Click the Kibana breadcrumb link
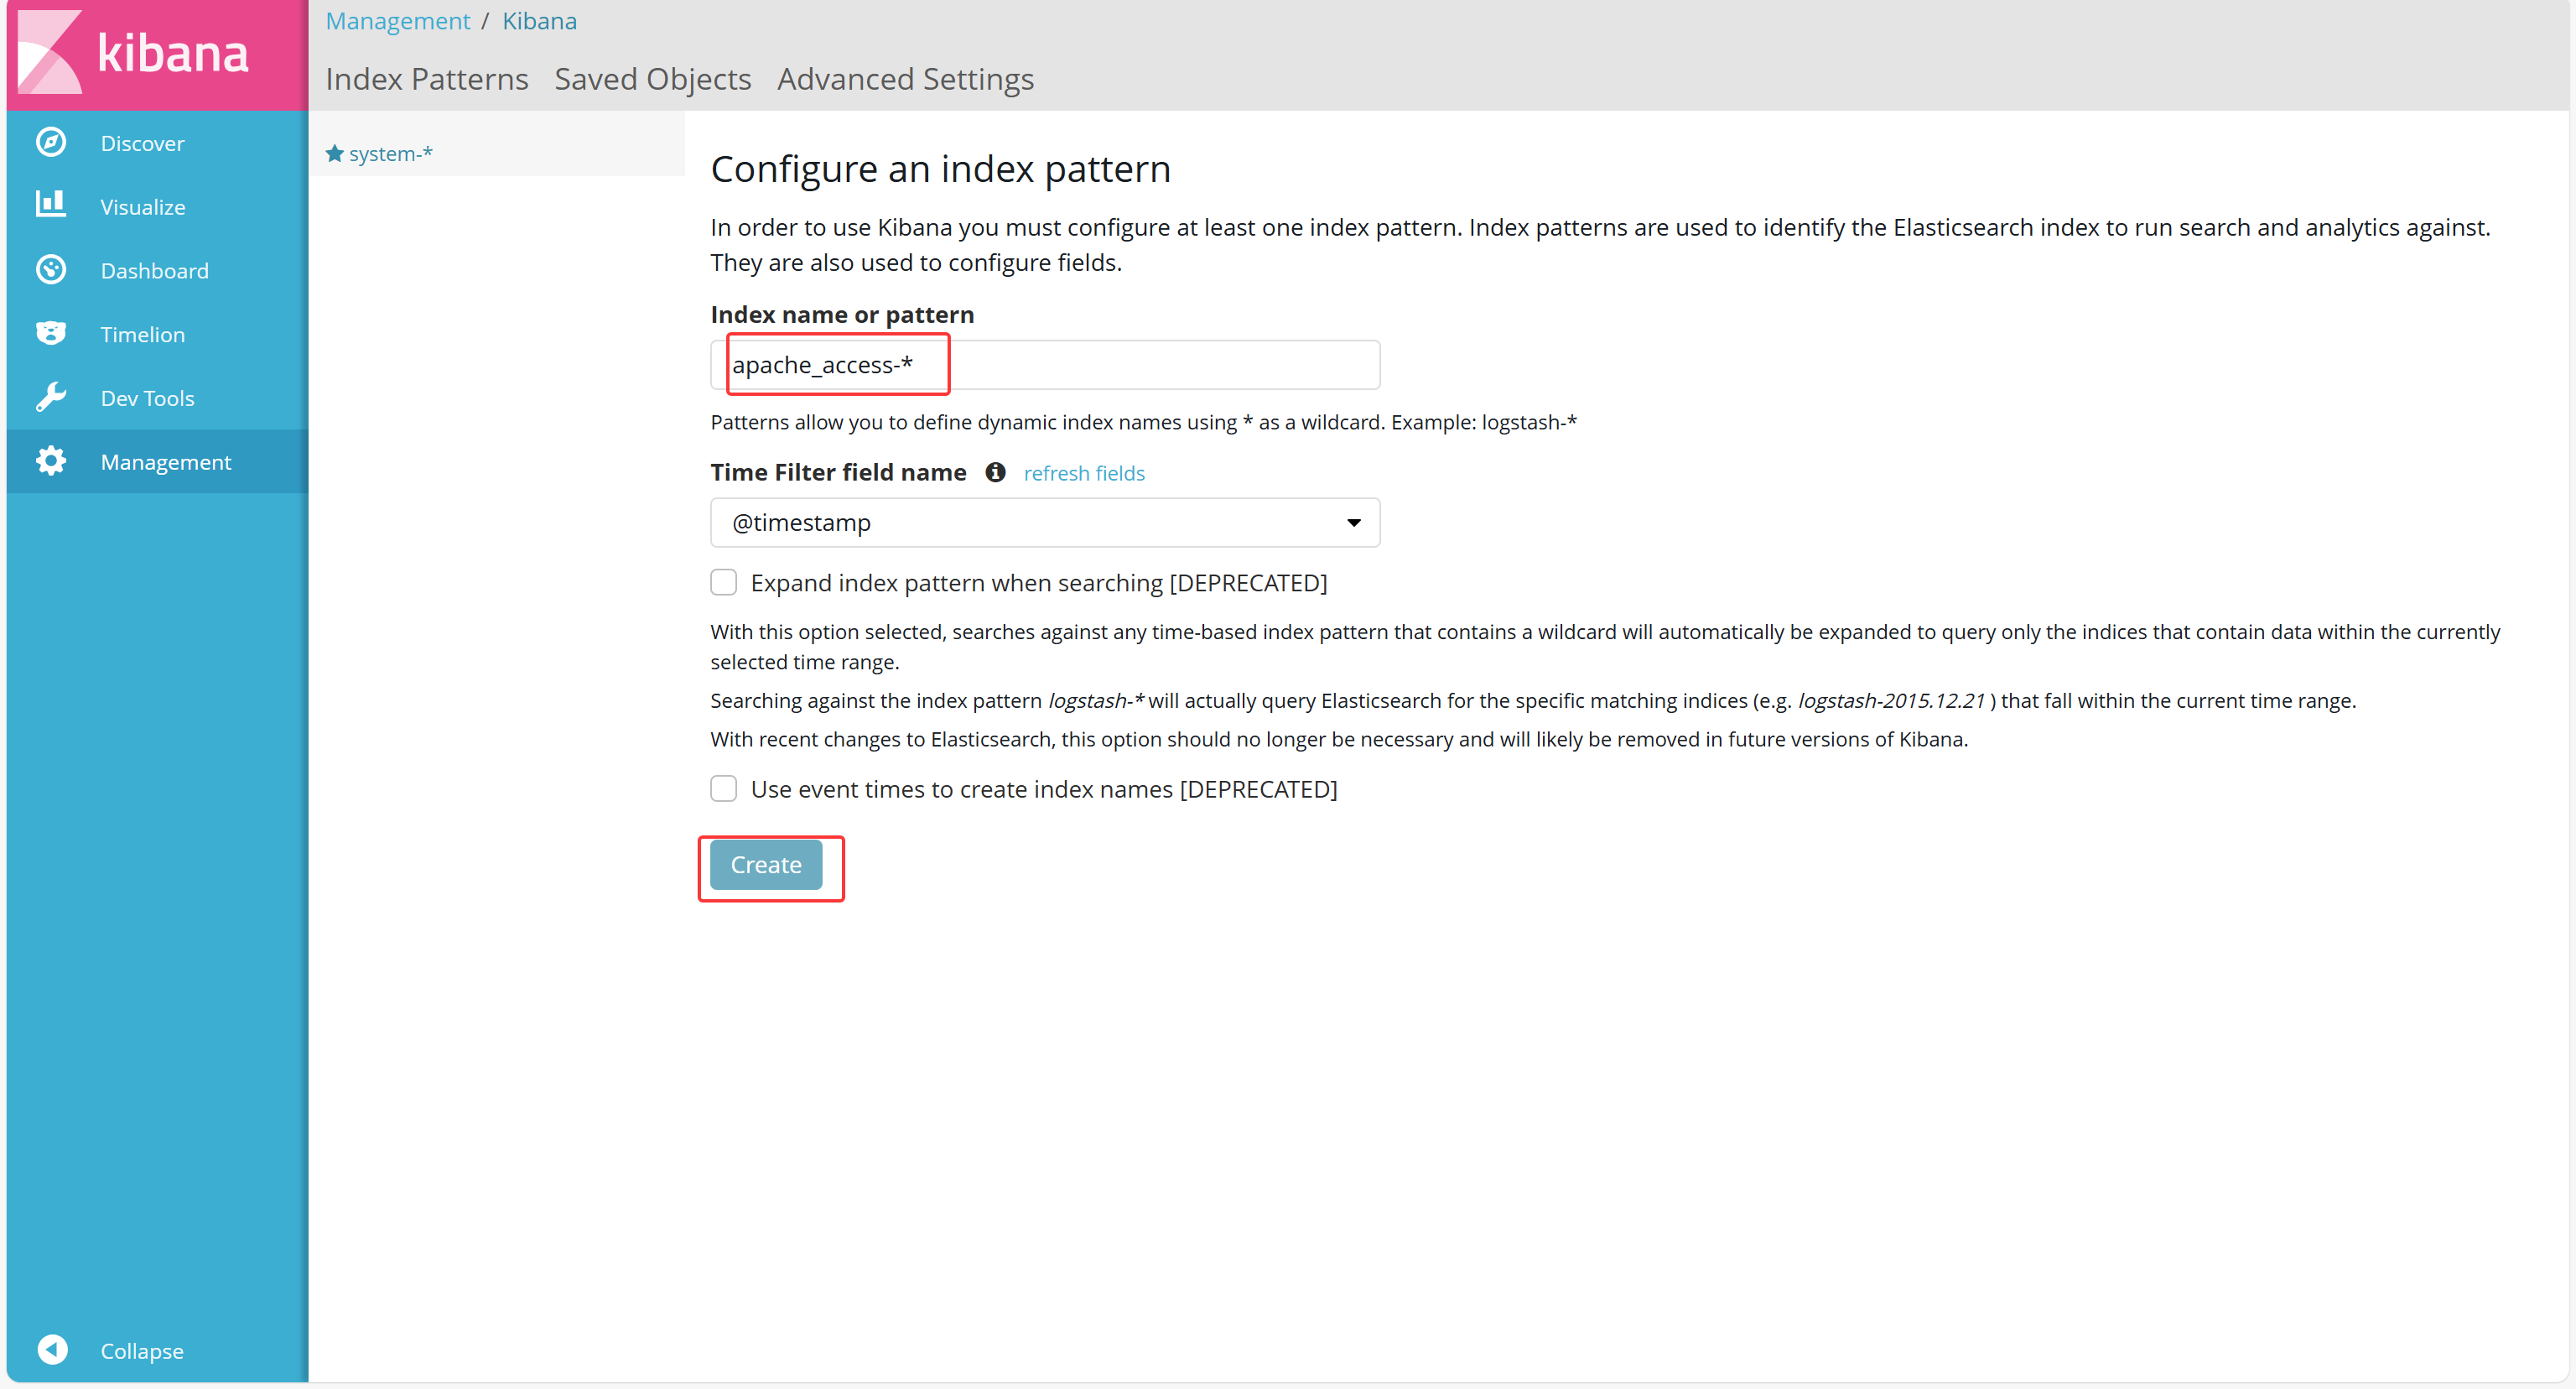 tap(540, 21)
